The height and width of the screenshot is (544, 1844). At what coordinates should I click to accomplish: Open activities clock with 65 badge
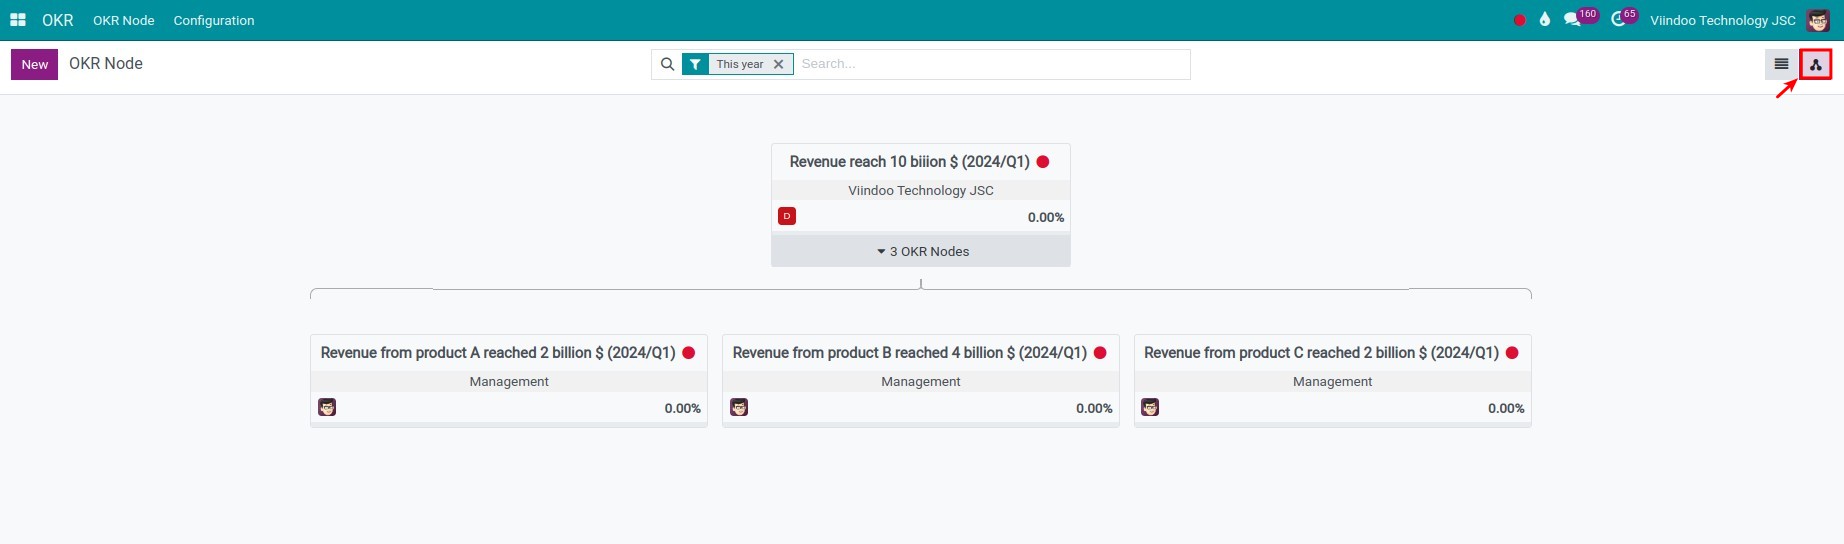(x=1624, y=18)
